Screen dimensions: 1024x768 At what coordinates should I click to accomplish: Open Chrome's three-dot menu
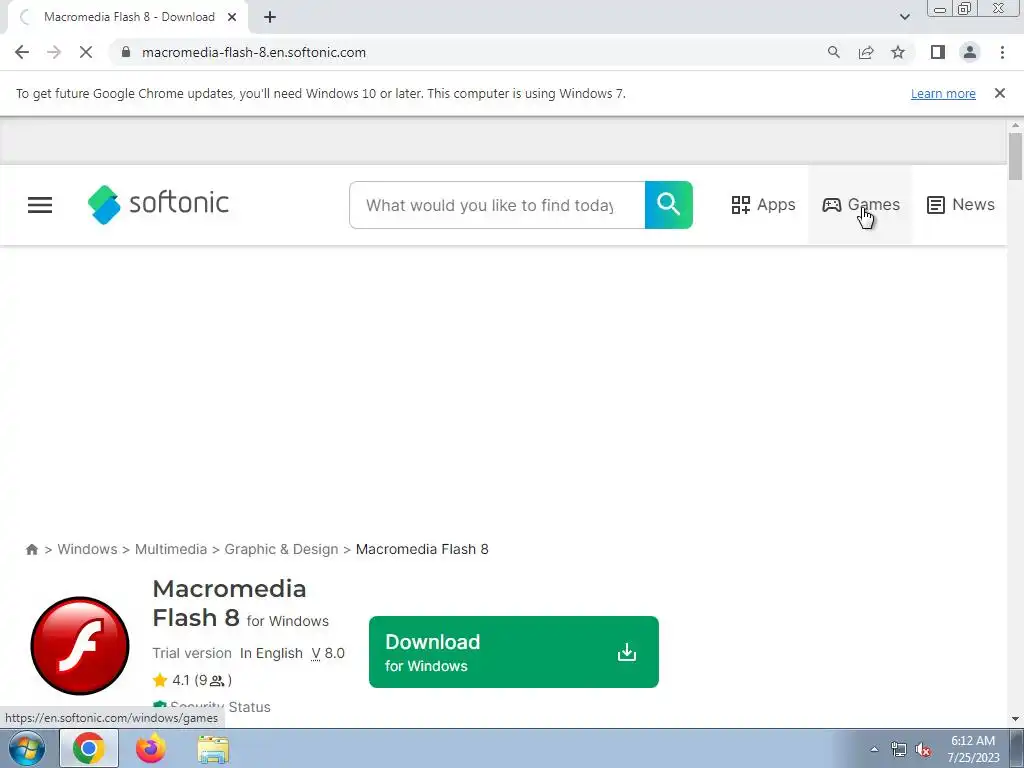[1002, 52]
